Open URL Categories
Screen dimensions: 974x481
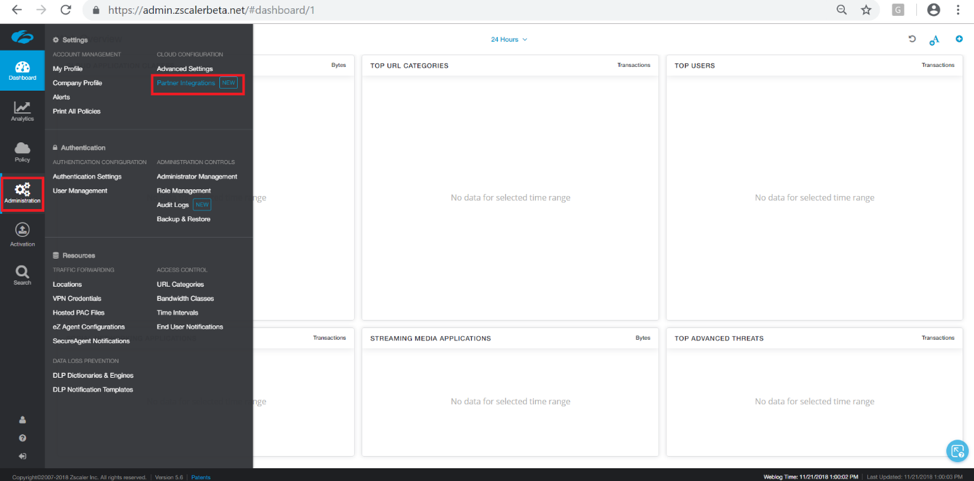(x=180, y=285)
